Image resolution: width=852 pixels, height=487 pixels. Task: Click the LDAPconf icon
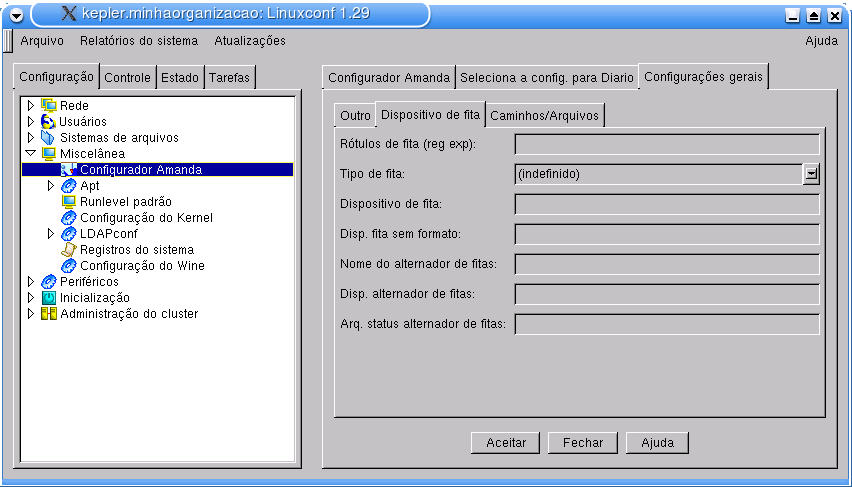pos(69,234)
